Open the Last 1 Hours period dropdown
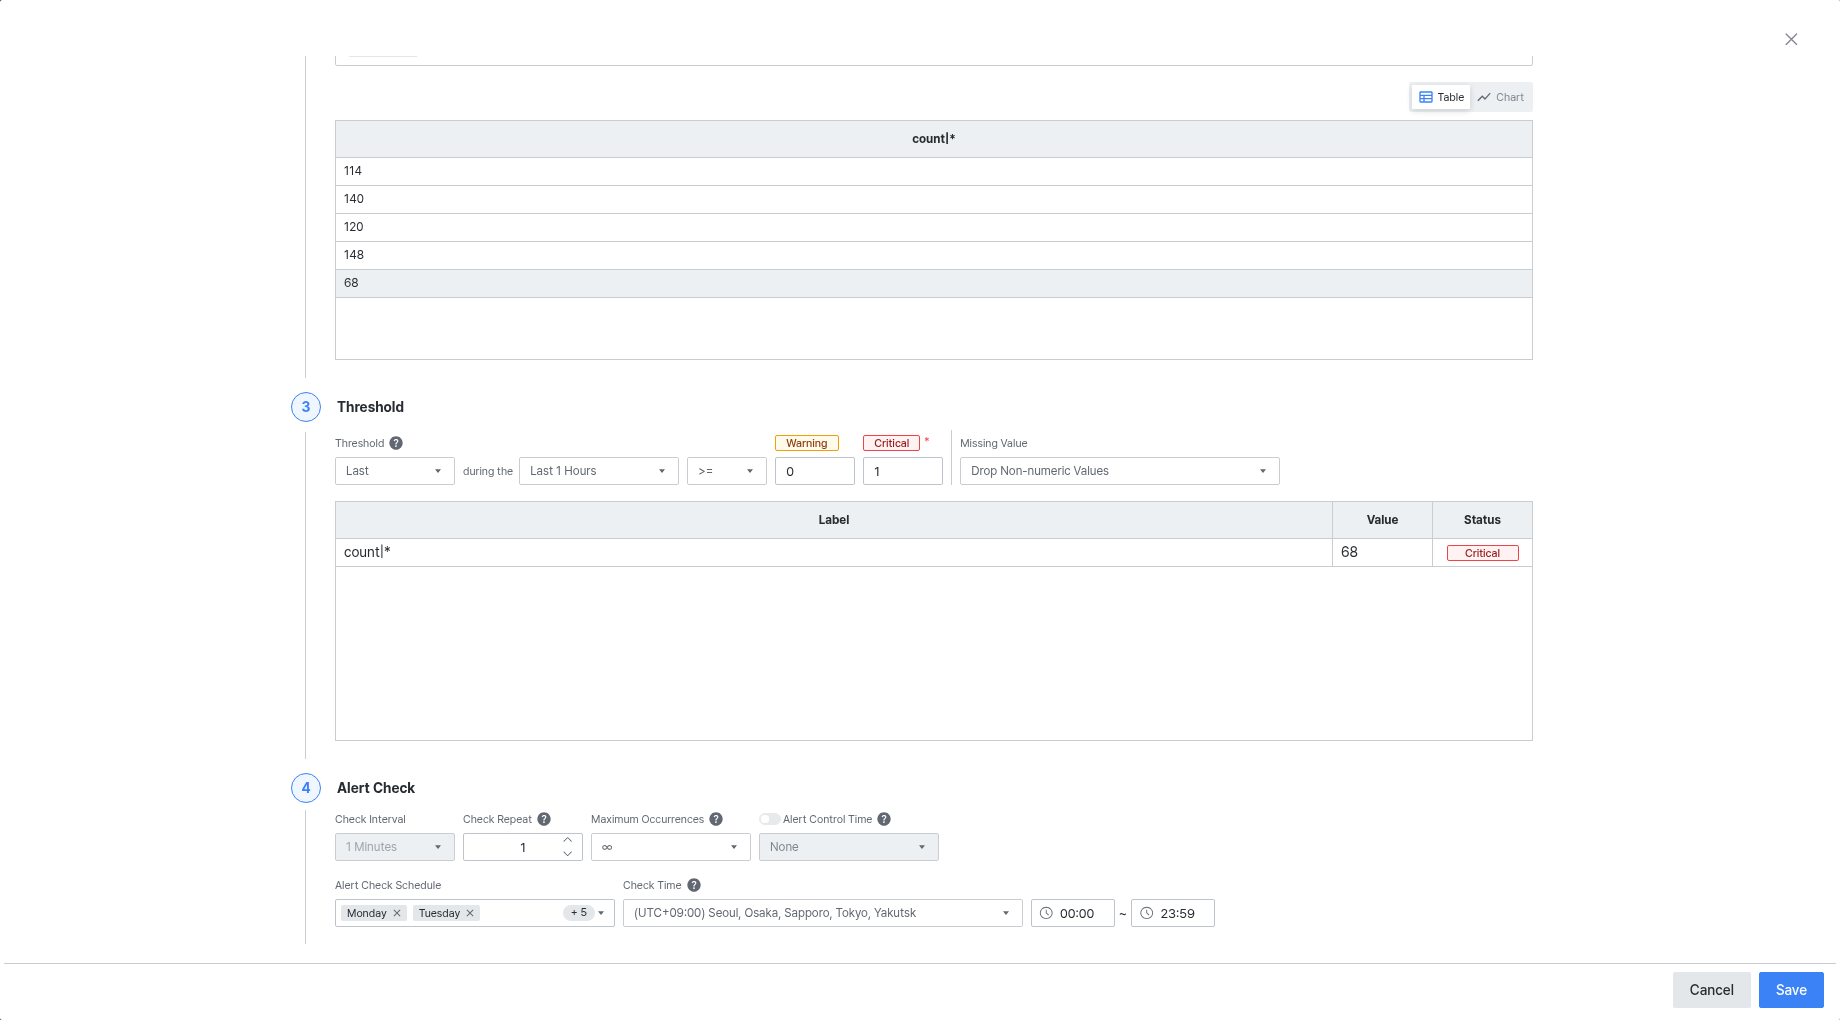The image size is (1840, 1020). tap(599, 471)
